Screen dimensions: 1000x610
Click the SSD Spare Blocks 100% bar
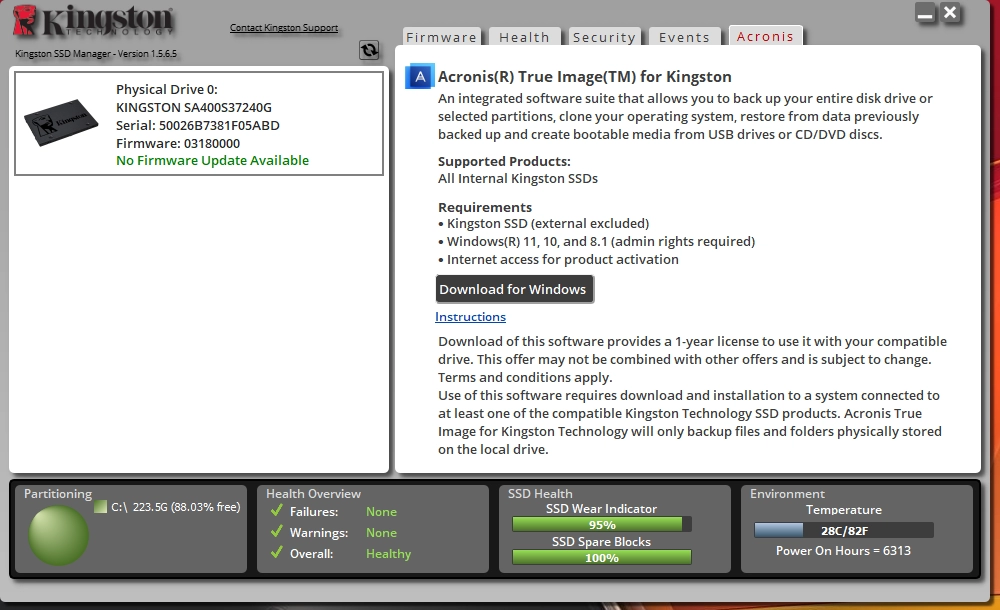[x=601, y=558]
